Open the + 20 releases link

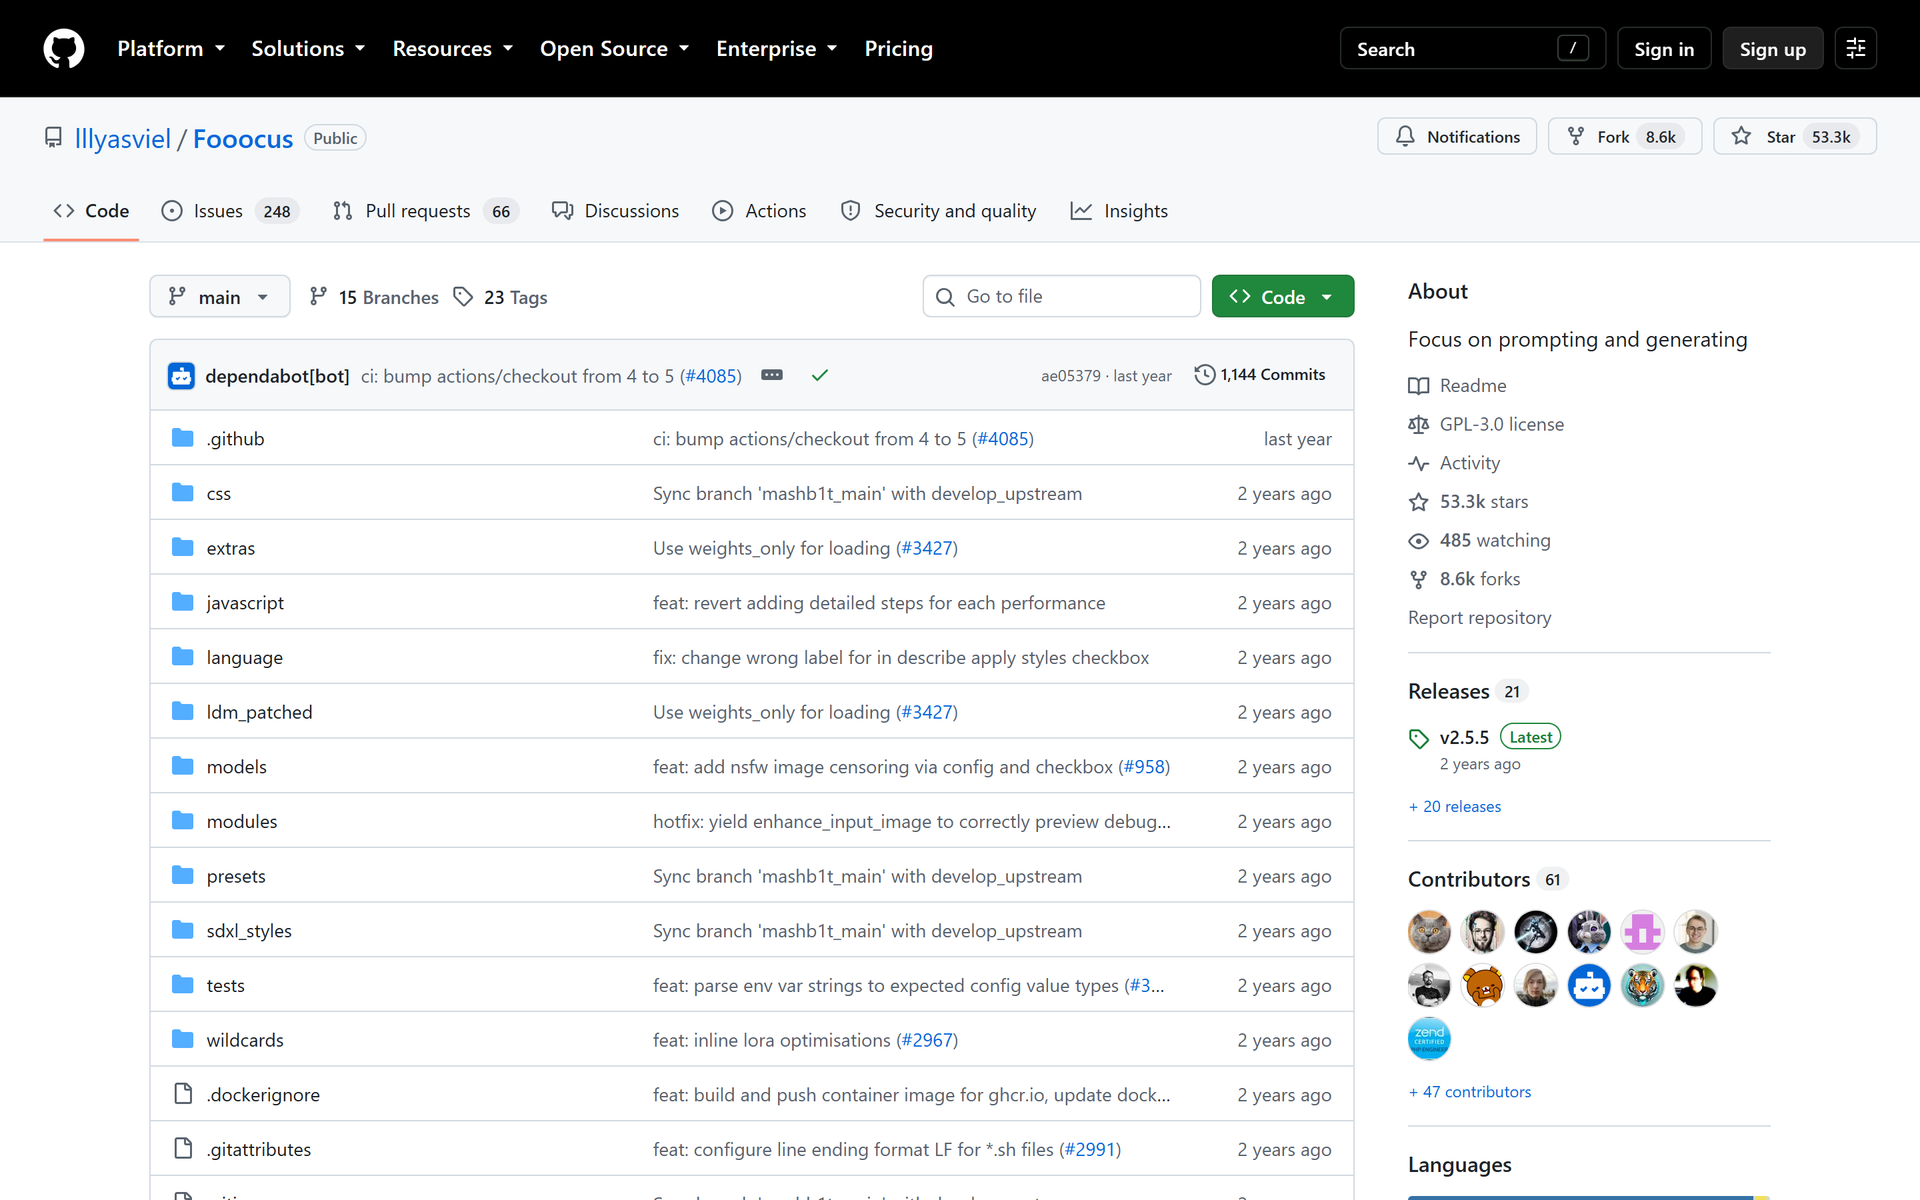pos(1455,806)
